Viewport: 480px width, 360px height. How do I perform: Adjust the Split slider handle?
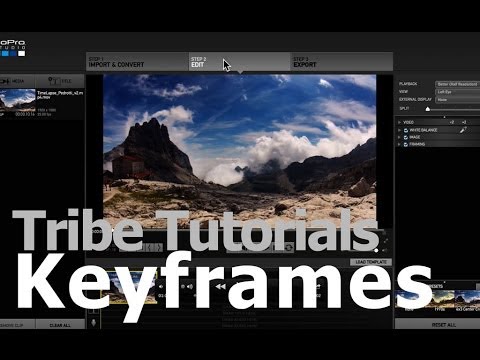coord(428,109)
